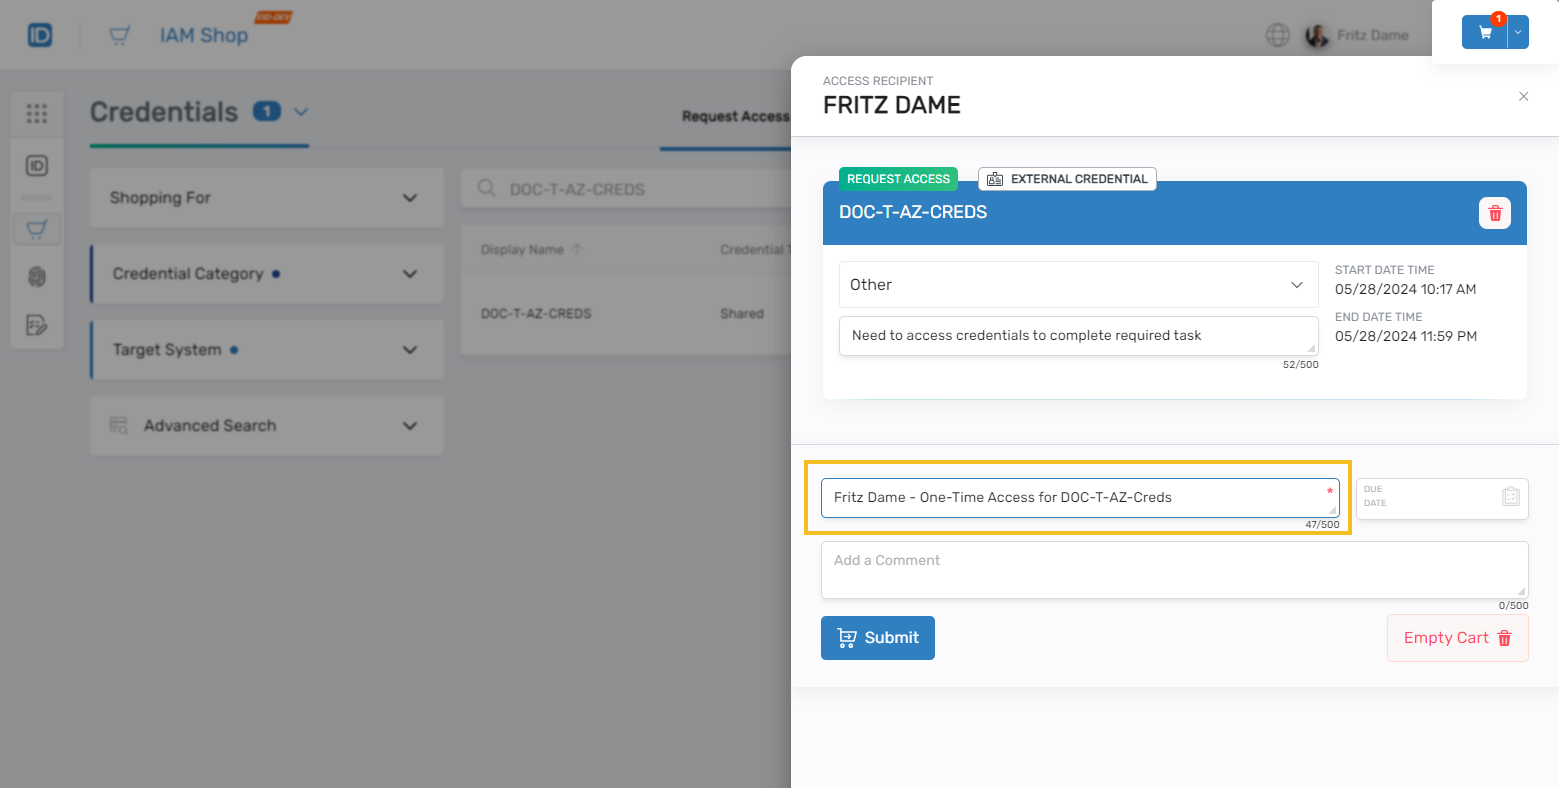This screenshot has width=1559, height=788.
Task: Click the document edit icon in sidebar
Action: coord(37,325)
